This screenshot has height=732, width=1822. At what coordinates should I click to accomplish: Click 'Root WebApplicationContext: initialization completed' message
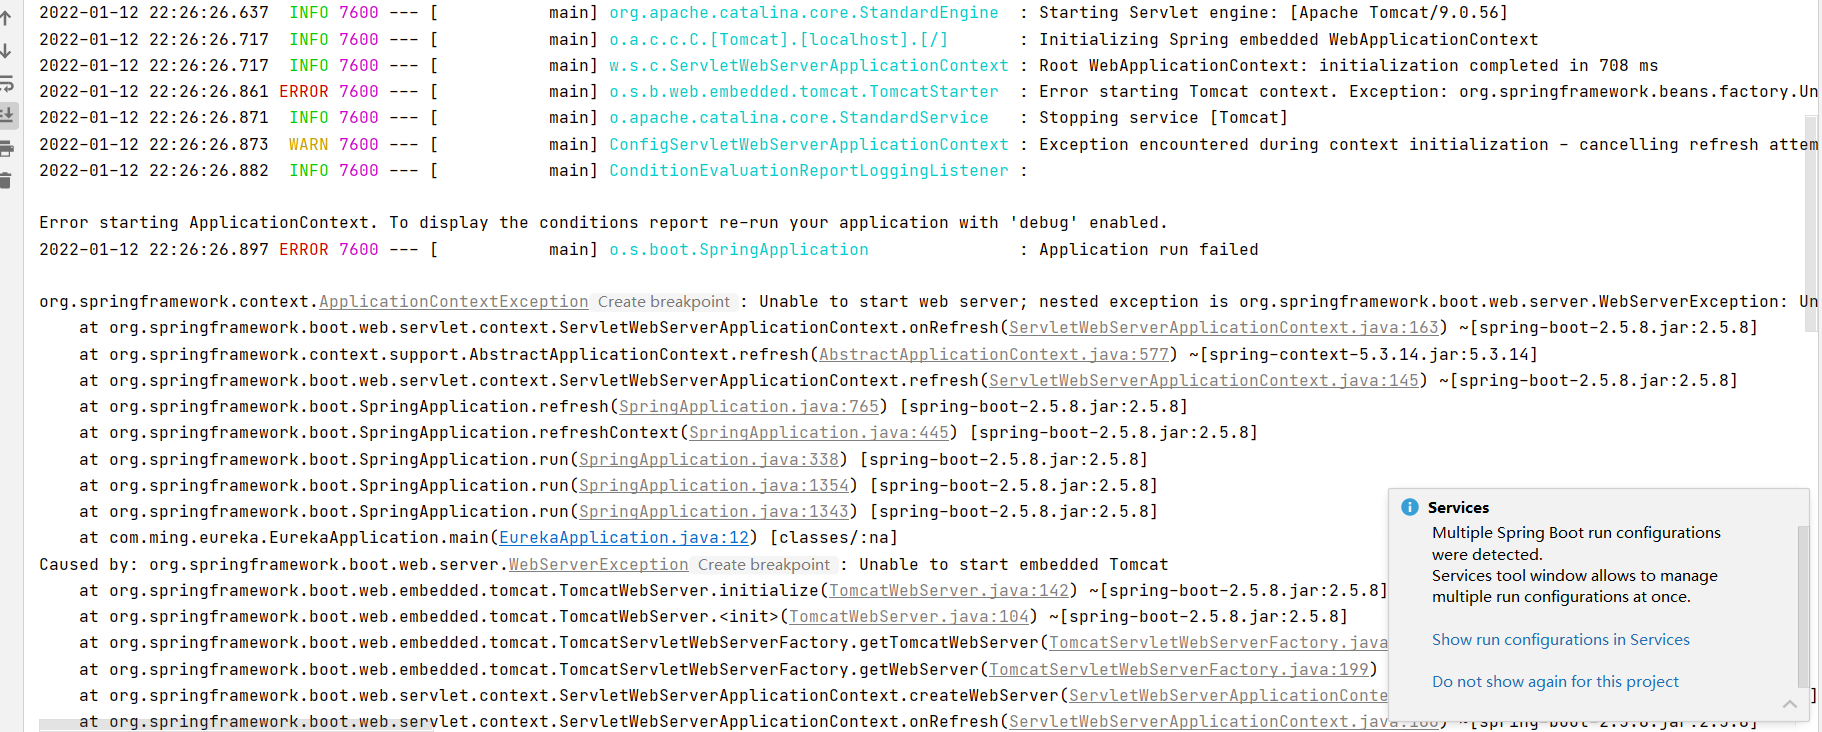(x=1349, y=66)
